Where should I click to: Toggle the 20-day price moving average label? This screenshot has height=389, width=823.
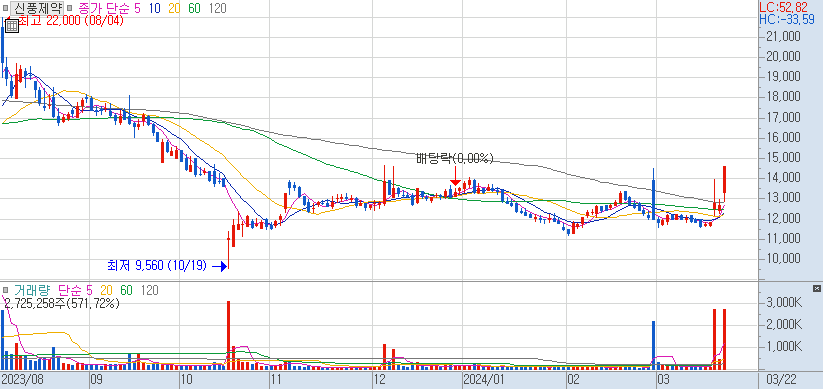coord(175,8)
